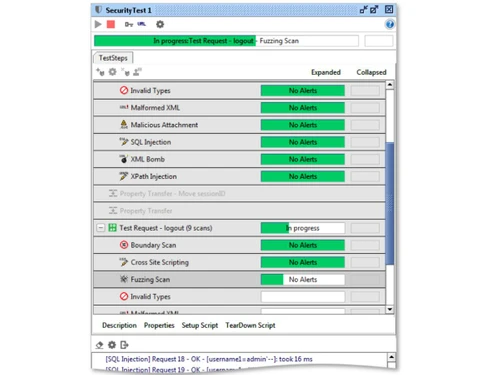Export the security log using the export icon

(124, 345)
